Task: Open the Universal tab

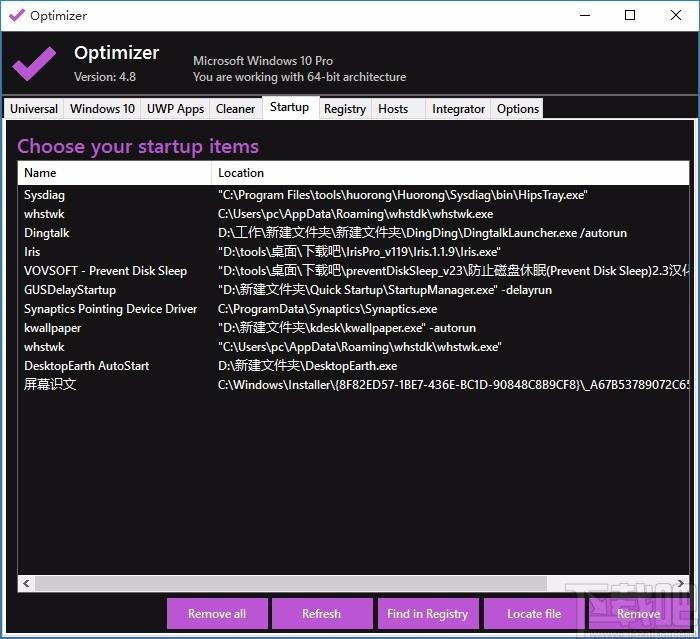Action: 34,109
